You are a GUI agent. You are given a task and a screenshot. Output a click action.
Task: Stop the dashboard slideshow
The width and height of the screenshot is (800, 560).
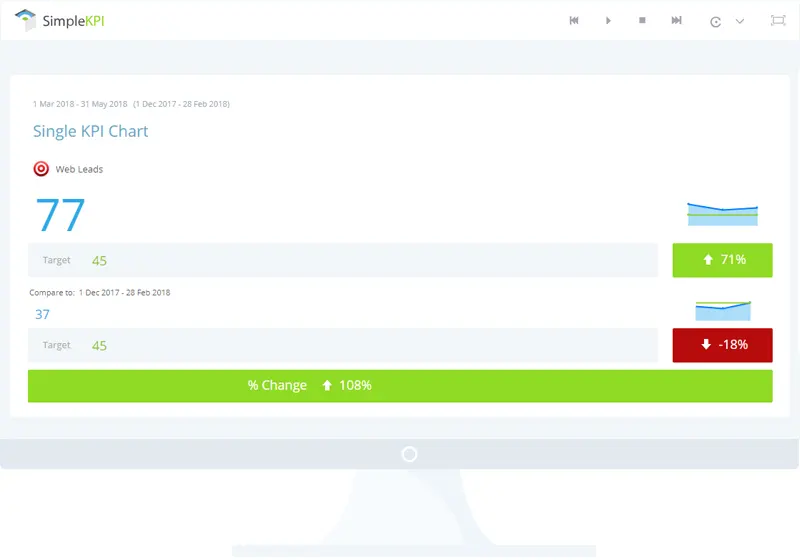point(642,20)
